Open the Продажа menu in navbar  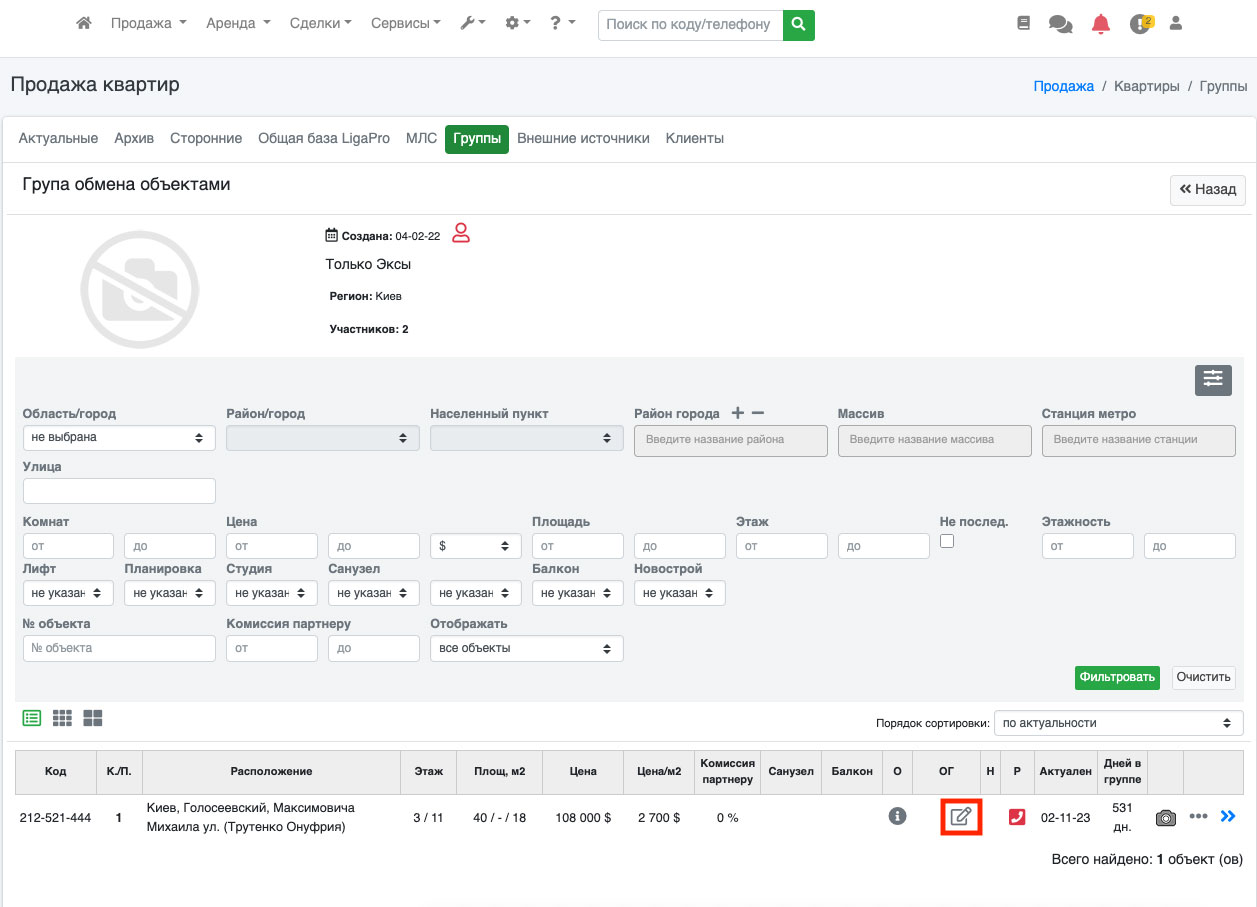pos(148,23)
